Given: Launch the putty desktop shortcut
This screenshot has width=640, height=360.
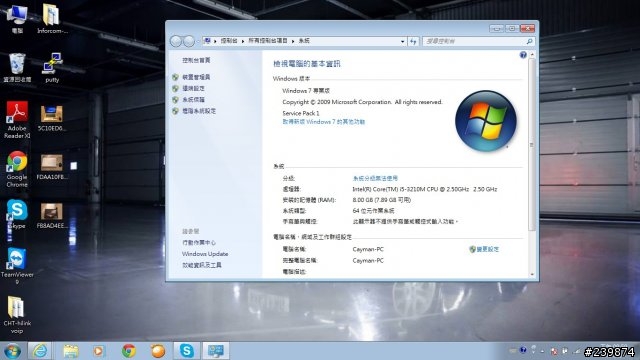Looking at the screenshot, I should [x=52, y=67].
